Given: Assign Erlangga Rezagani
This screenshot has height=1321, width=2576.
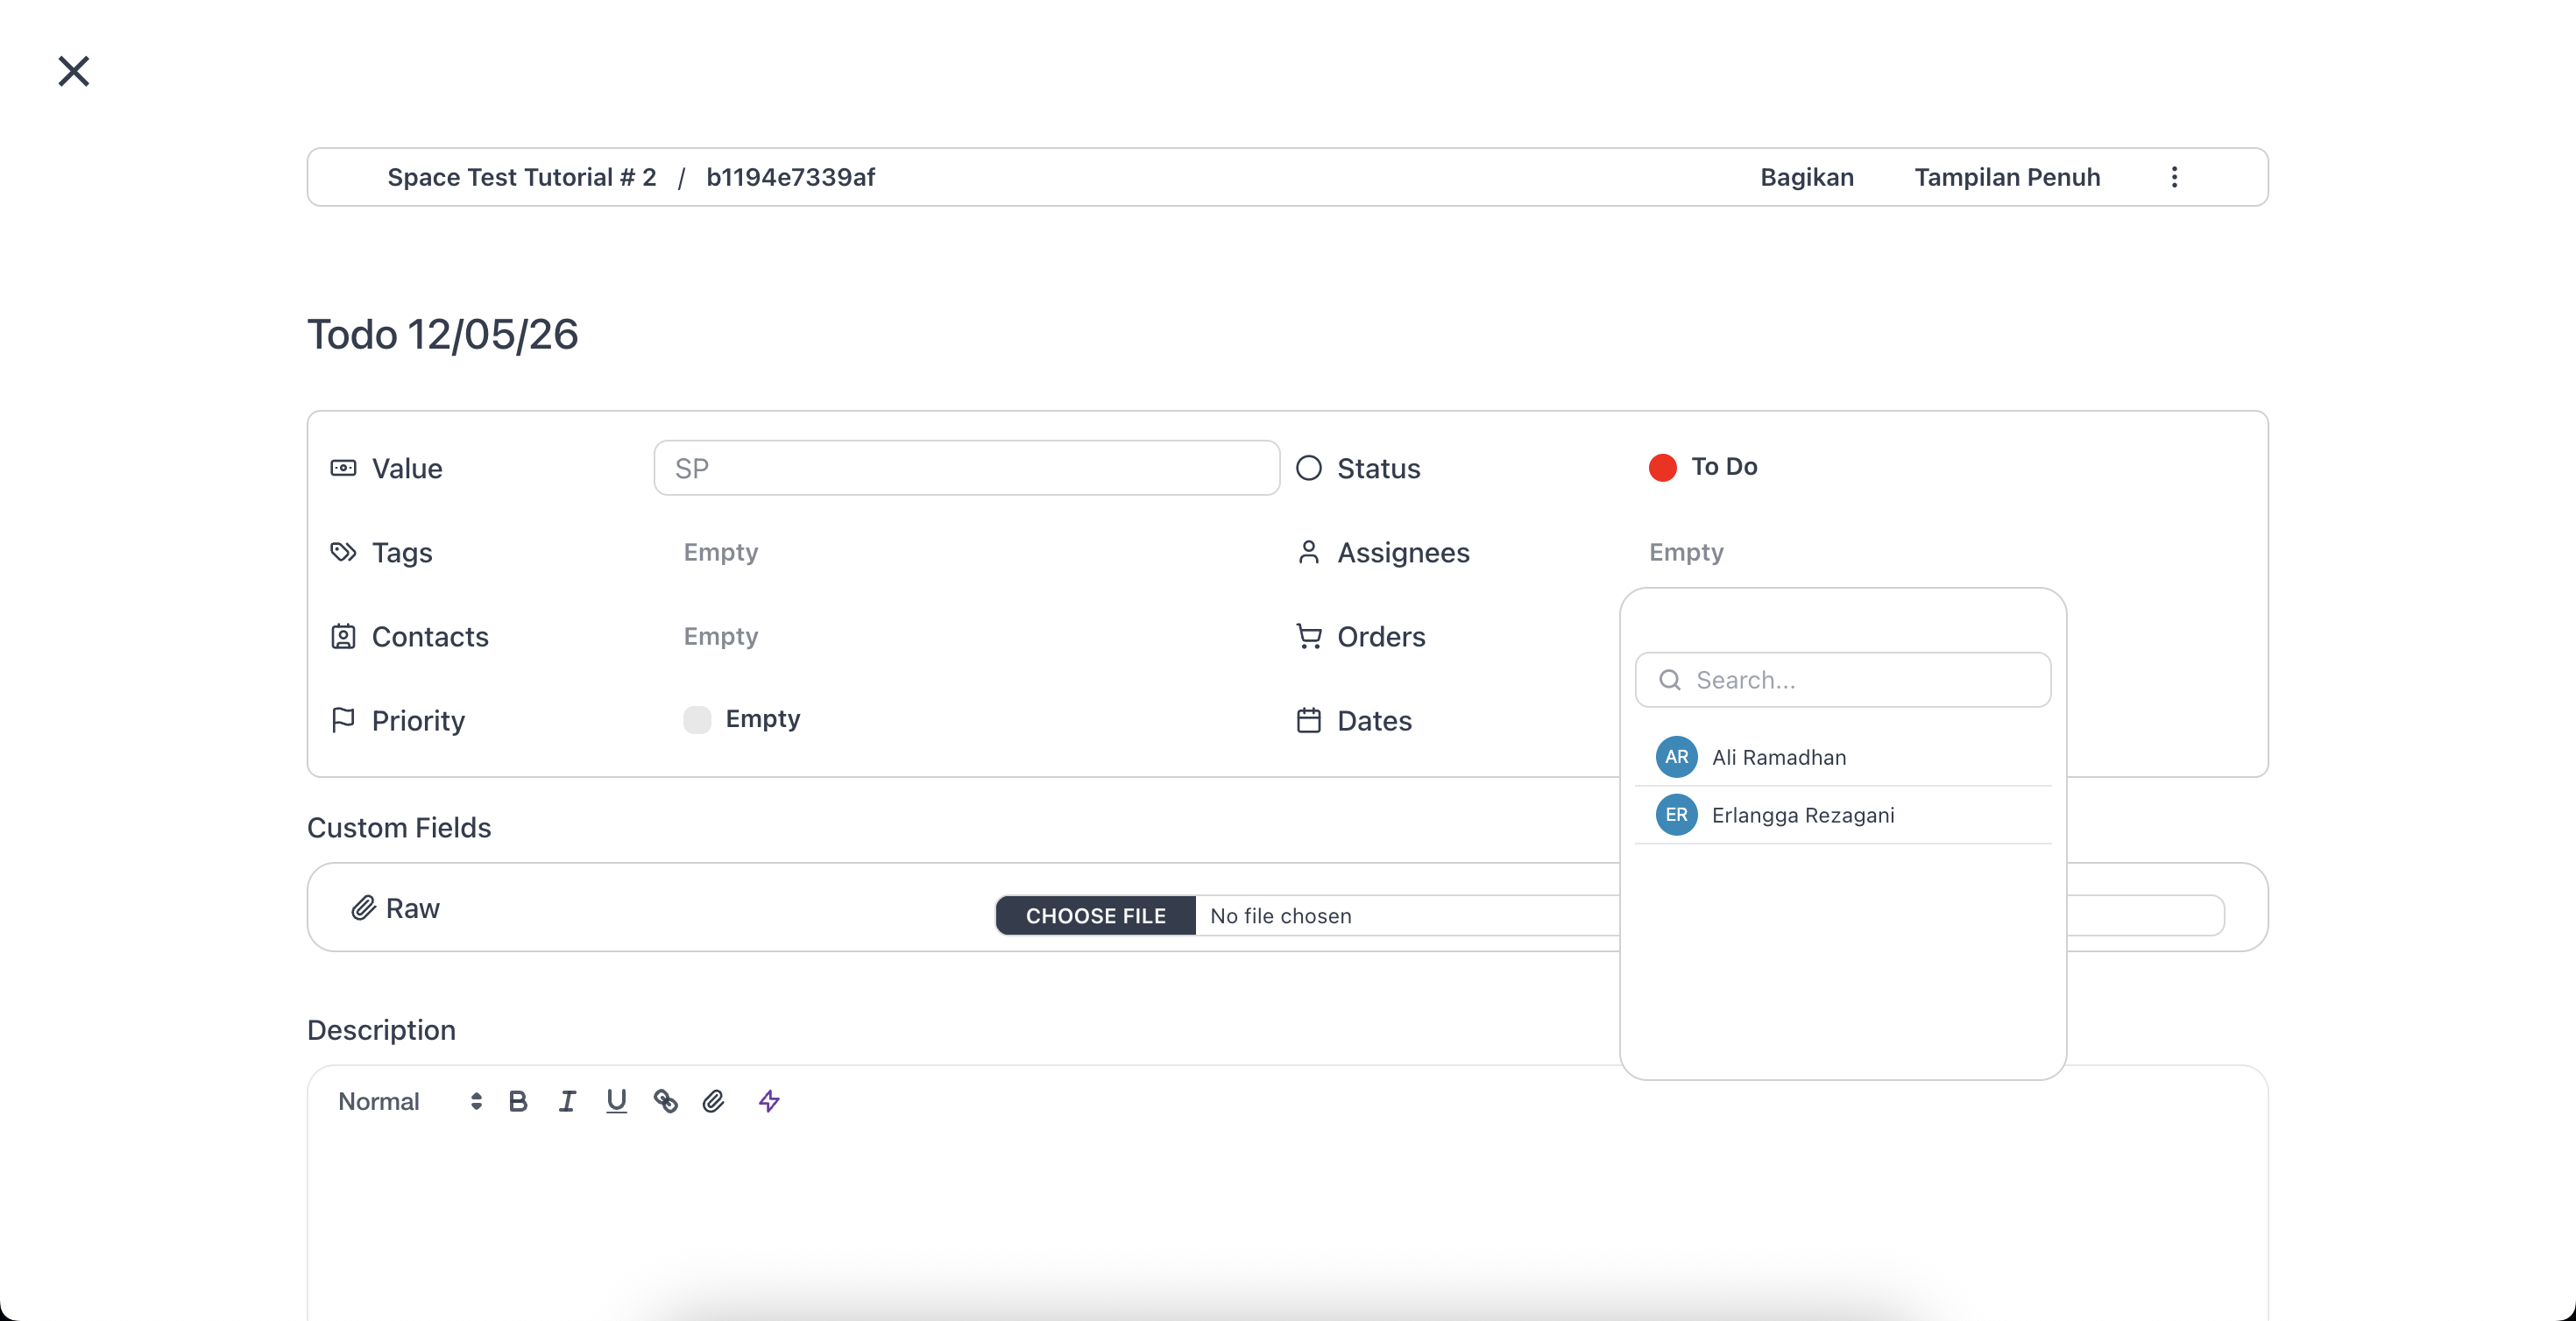Looking at the screenshot, I should point(1843,815).
